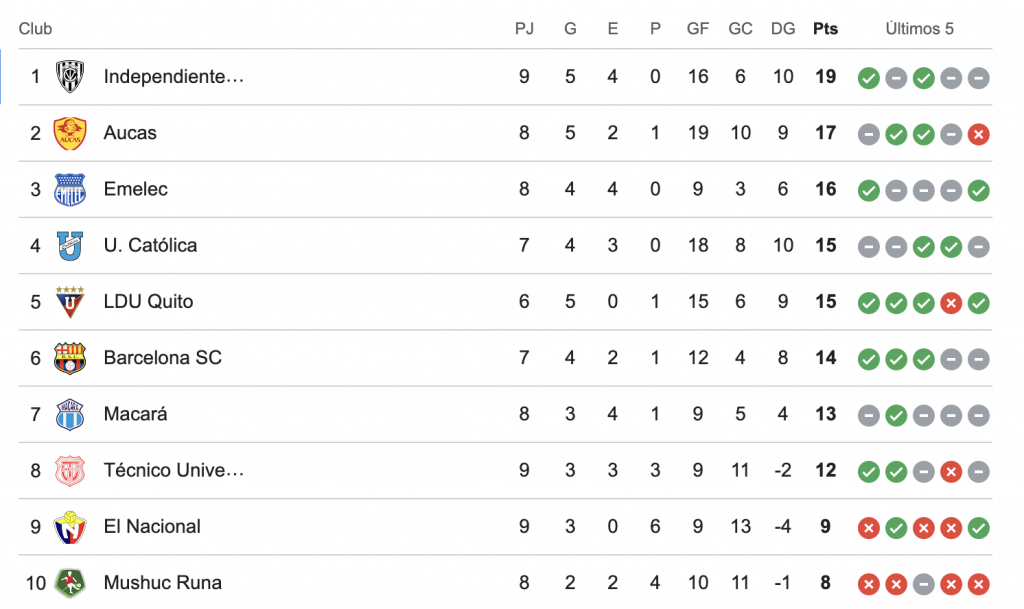Click the Mushuc Runa team badge
The width and height of the screenshot is (1024, 609).
70,582
